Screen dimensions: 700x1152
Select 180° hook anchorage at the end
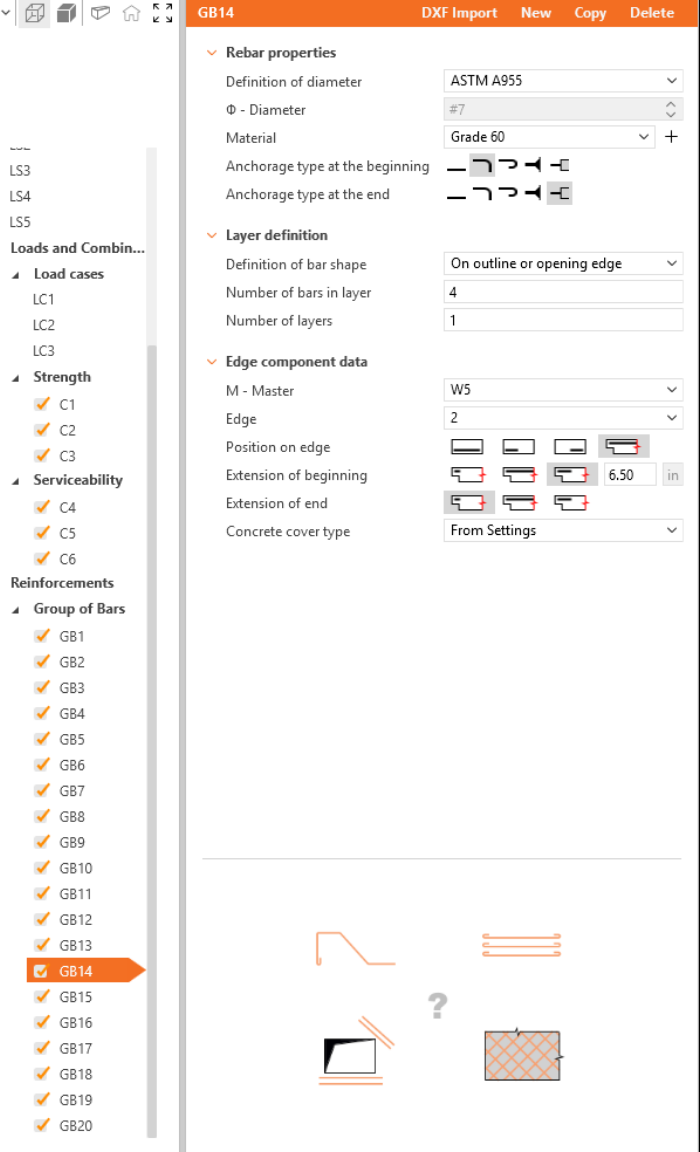508,194
